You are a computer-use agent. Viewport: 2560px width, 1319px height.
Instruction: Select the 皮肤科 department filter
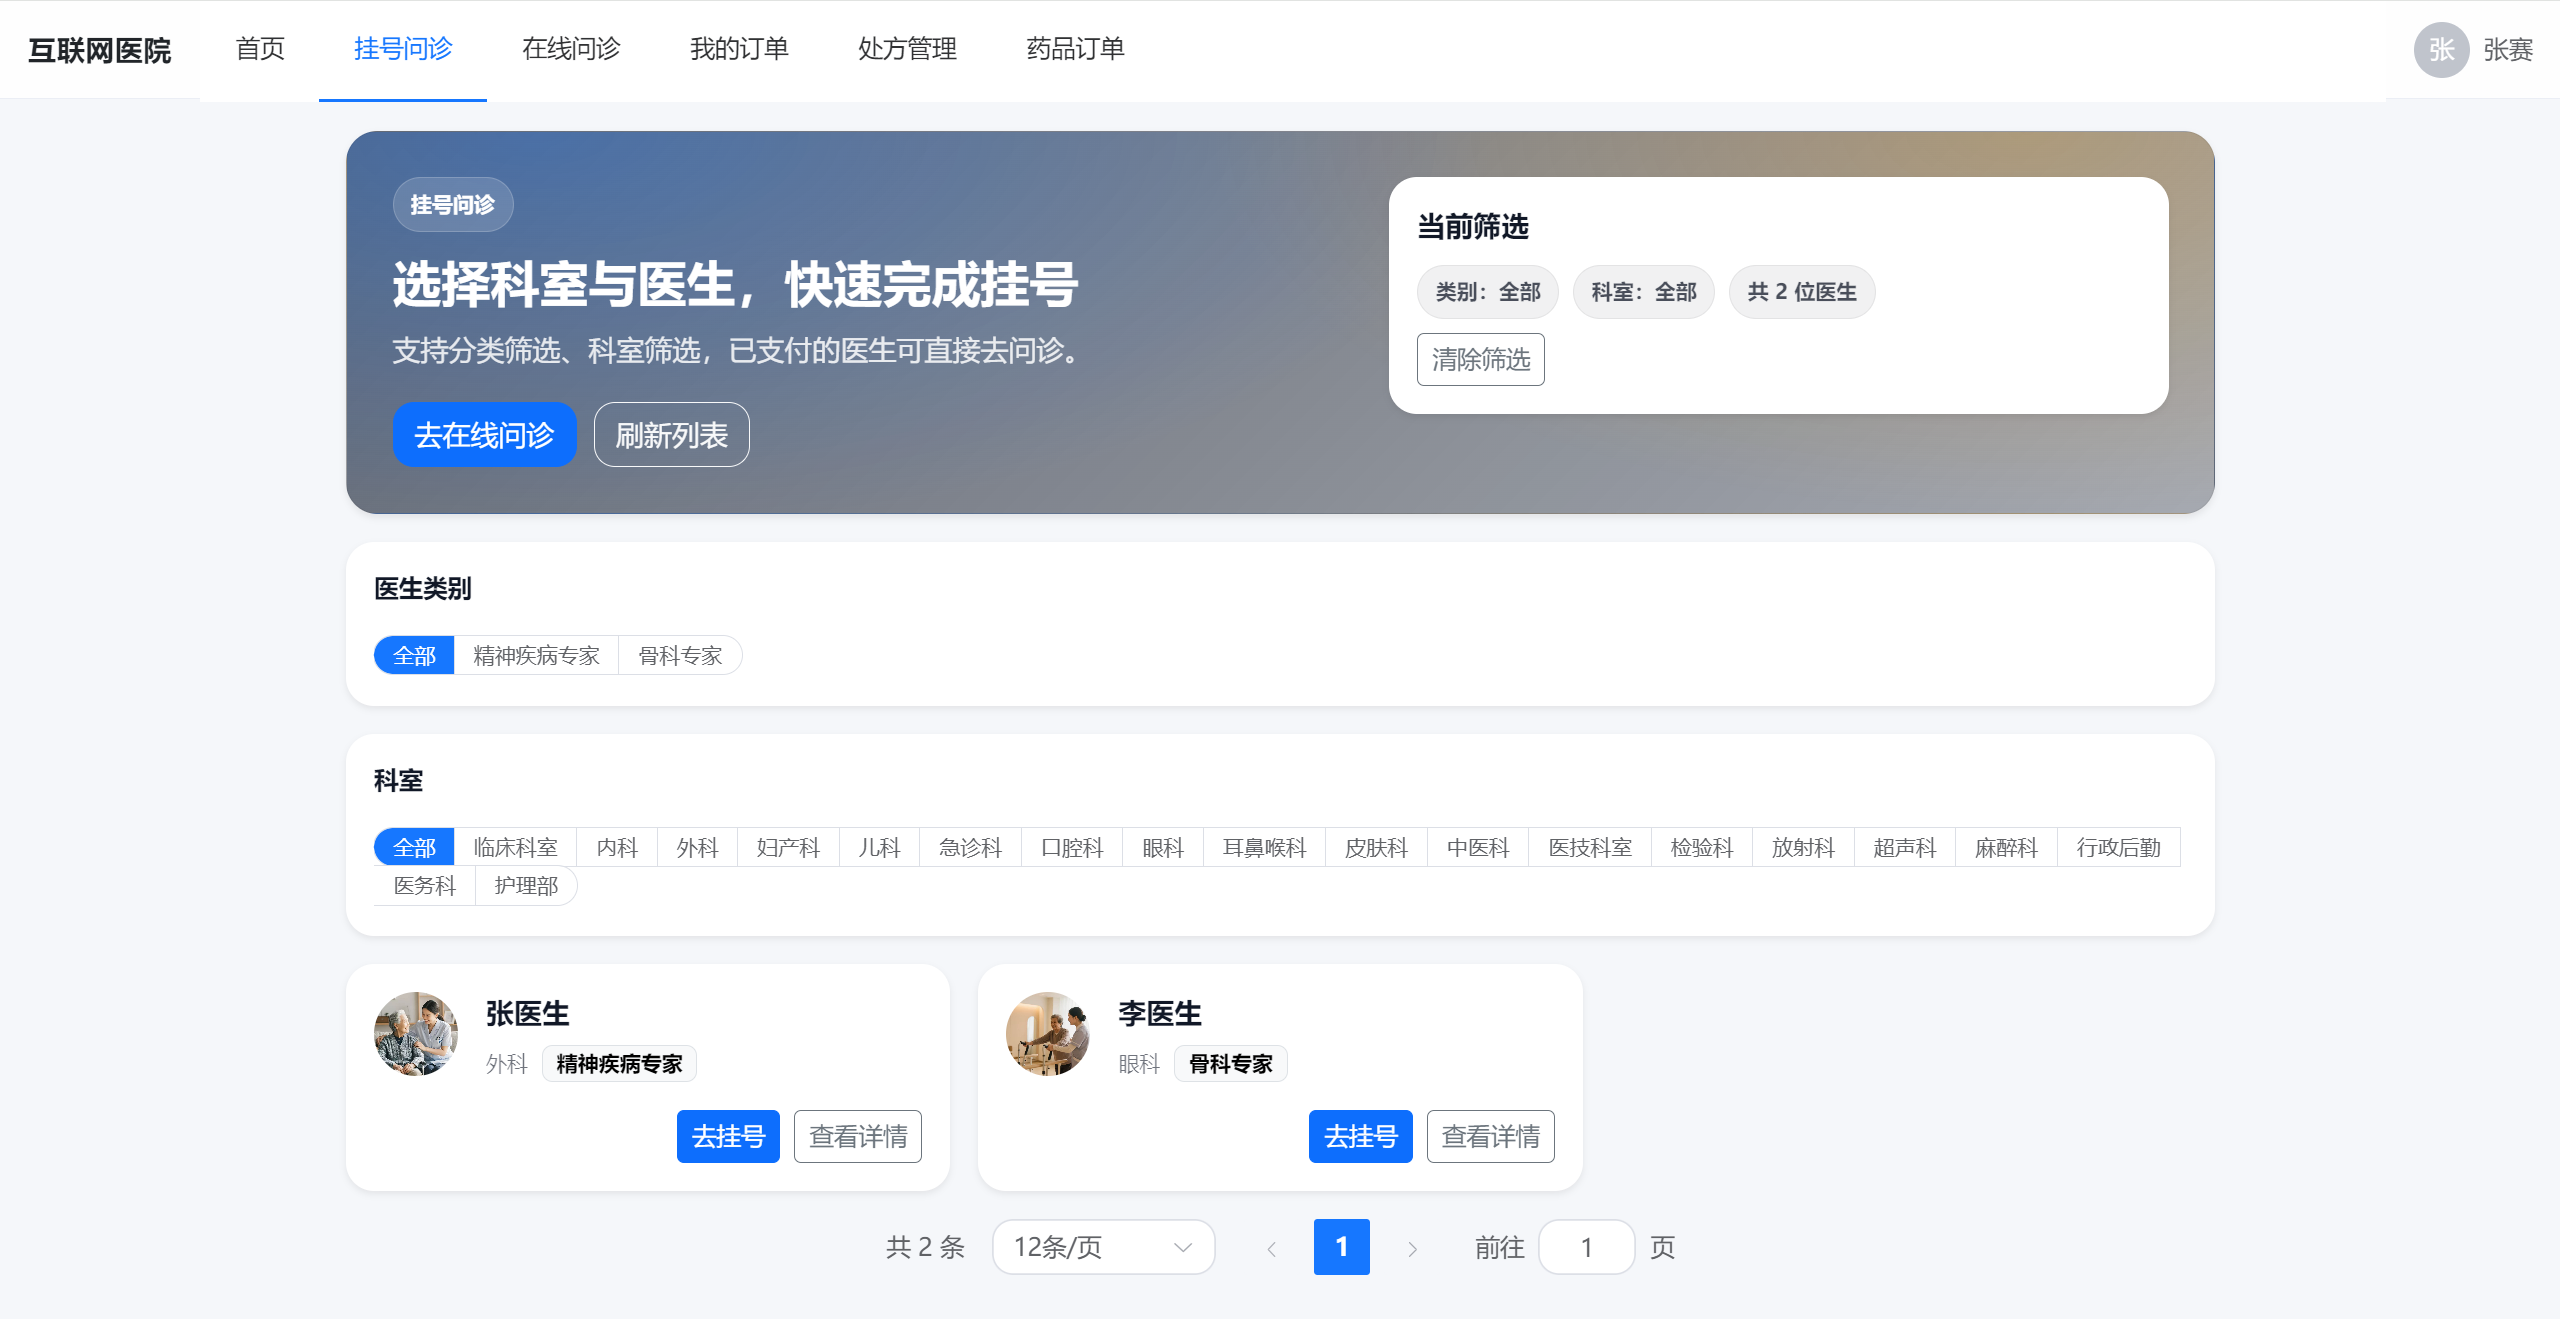click(1375, 847)
